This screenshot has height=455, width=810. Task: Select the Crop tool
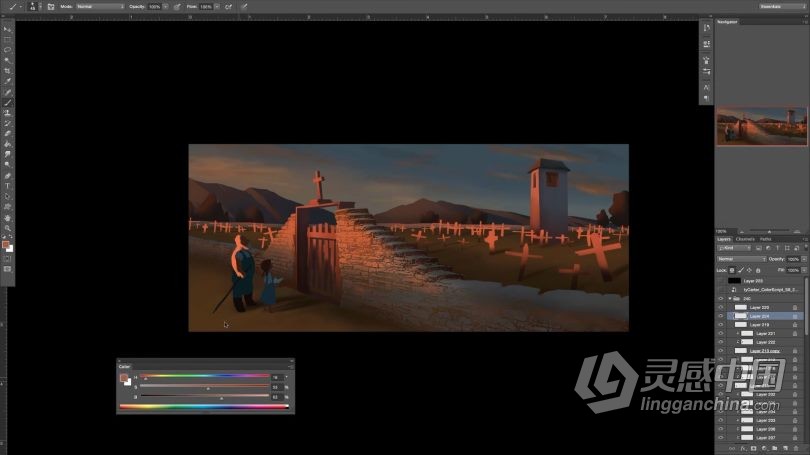pyautogui.click(x=7, y=71)
